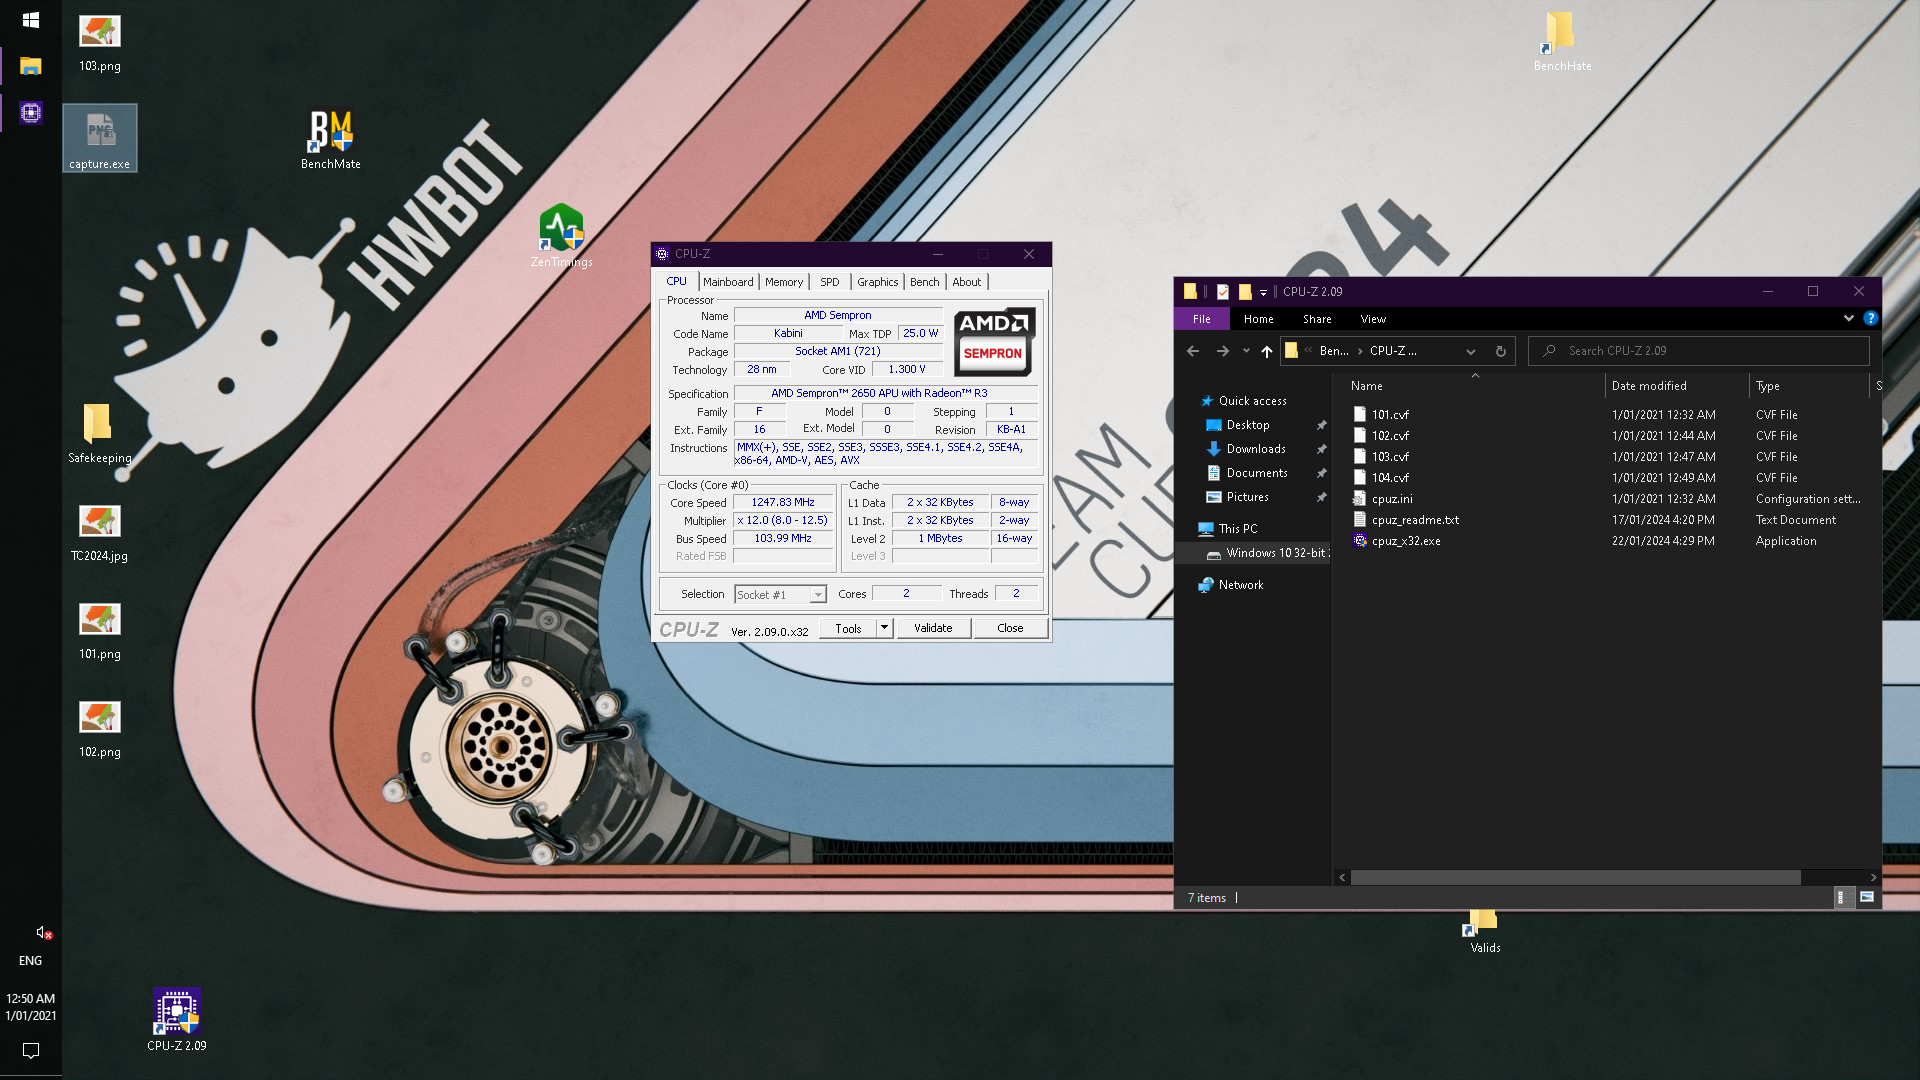
Task: Click Explorer Properties quick access toolbar icon
Action: 1222,292
